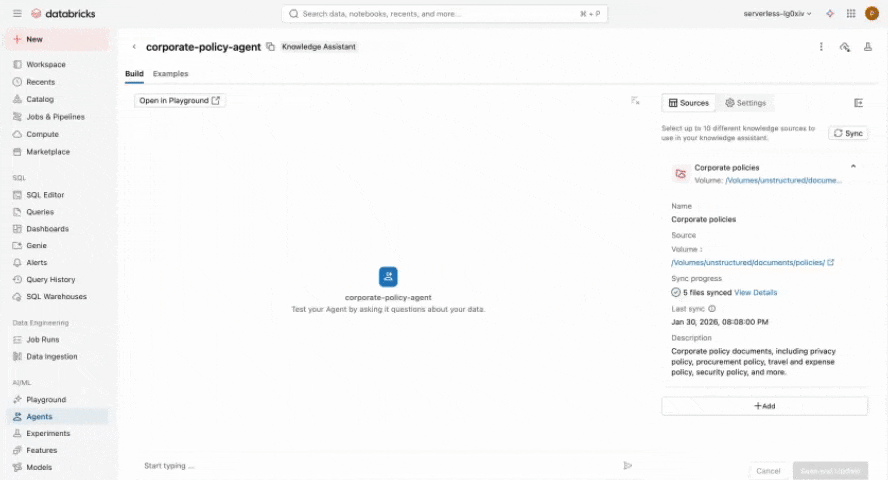Click Open in Playground button
Image resolution: width=888 pixels, height=480 pixels.
[180, 101]
